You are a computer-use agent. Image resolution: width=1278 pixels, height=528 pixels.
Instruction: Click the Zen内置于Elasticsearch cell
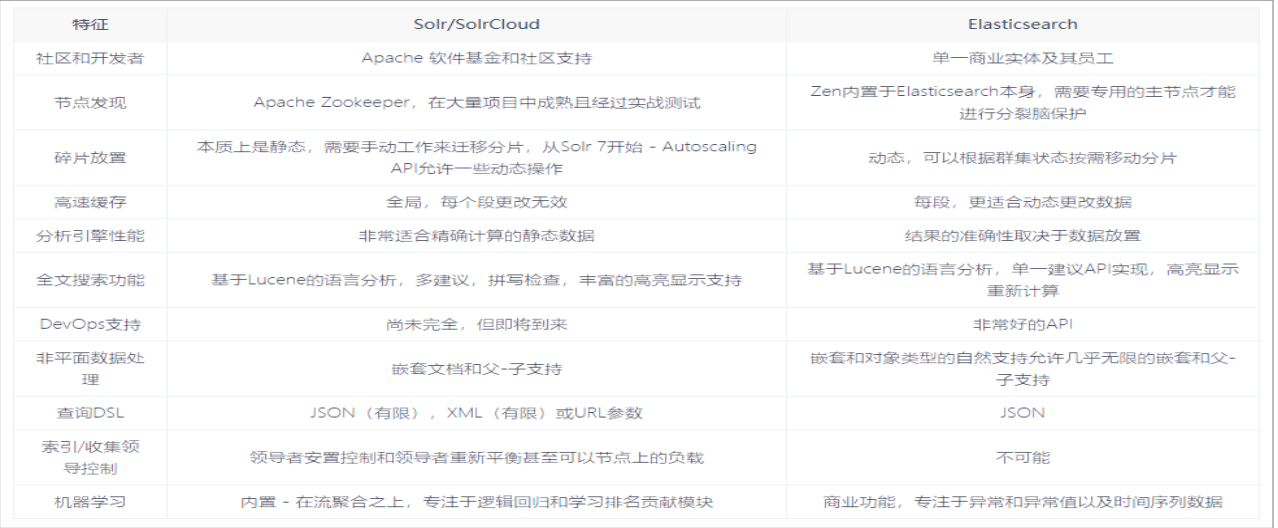click(x=1022, y=101)
